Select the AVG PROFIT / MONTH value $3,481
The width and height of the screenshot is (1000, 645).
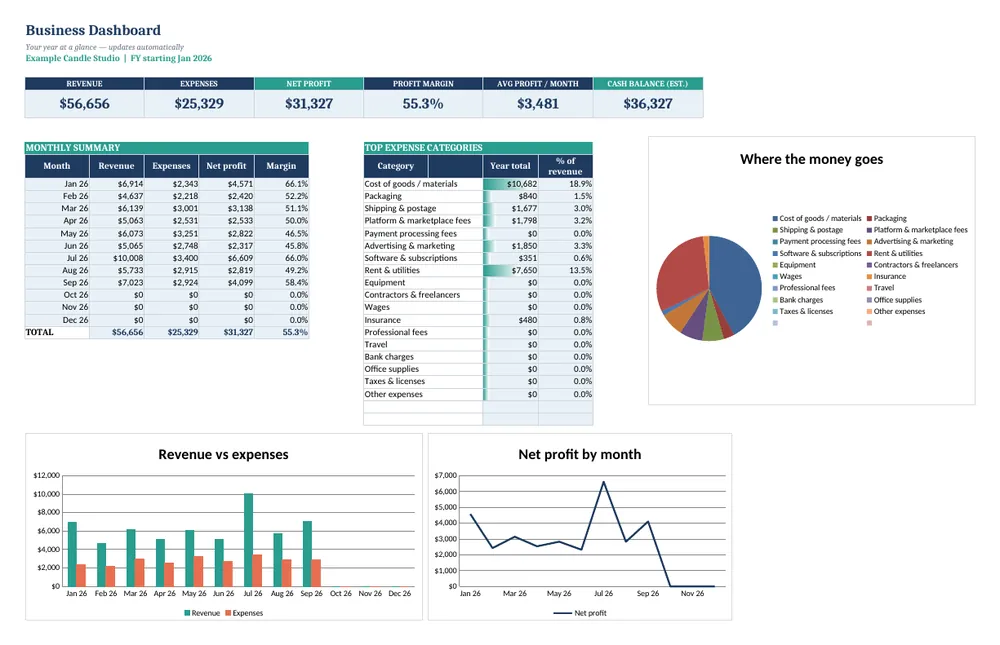[538, 103]
